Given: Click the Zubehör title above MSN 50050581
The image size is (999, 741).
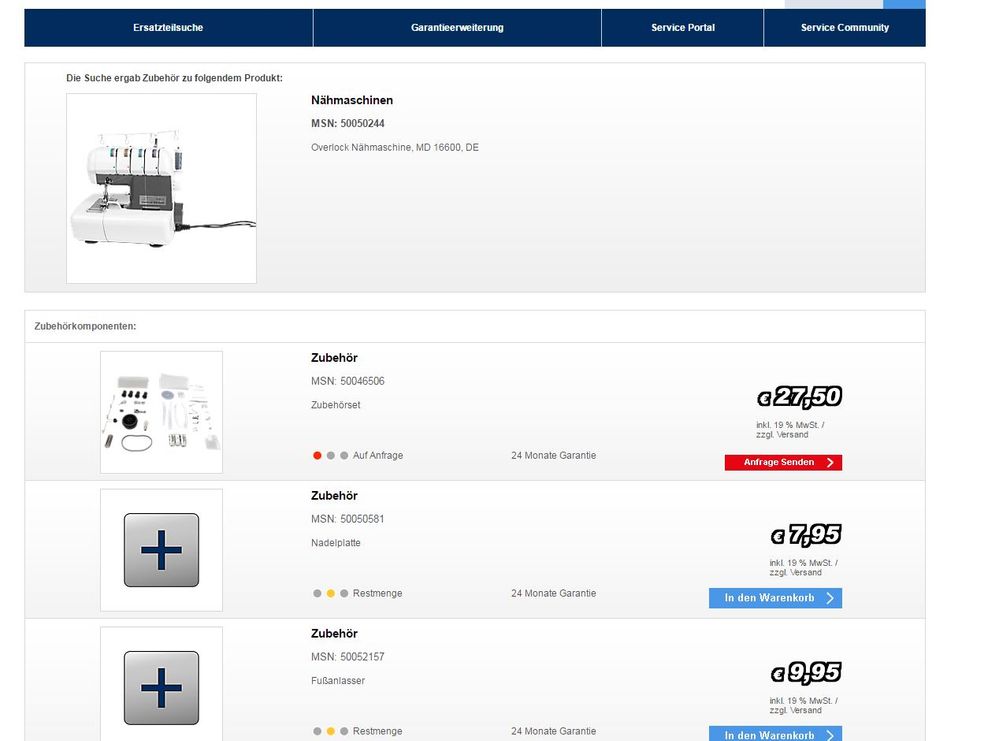Looking at the screenshot, I should (334, 496).
